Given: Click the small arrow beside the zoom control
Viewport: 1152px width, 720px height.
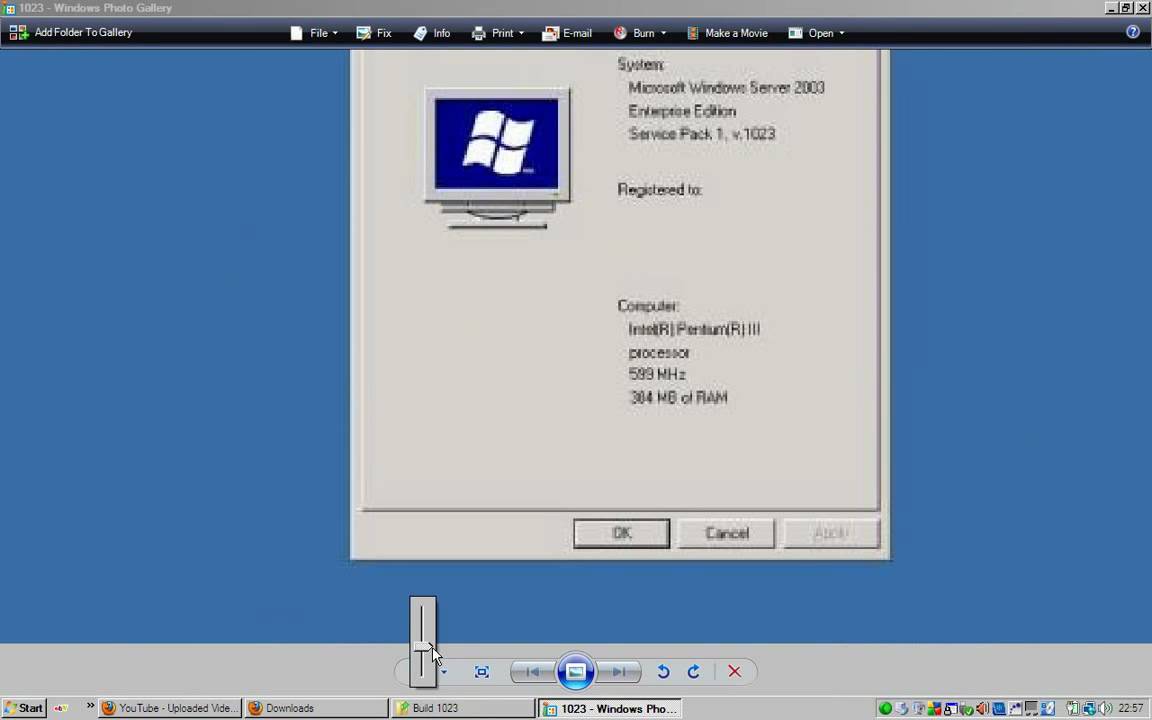Looking at the screenshot, I should (444, 672).
